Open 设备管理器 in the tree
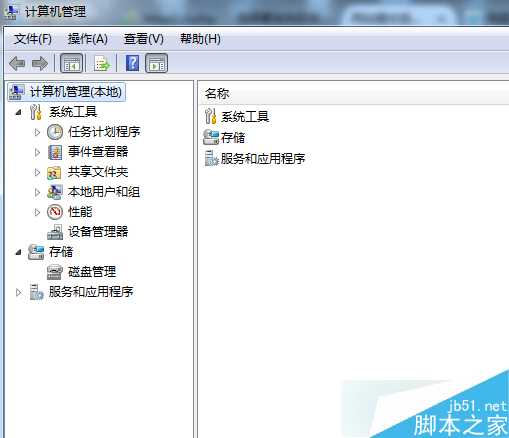This screenshot has height=438, width=509. (98, 232)
